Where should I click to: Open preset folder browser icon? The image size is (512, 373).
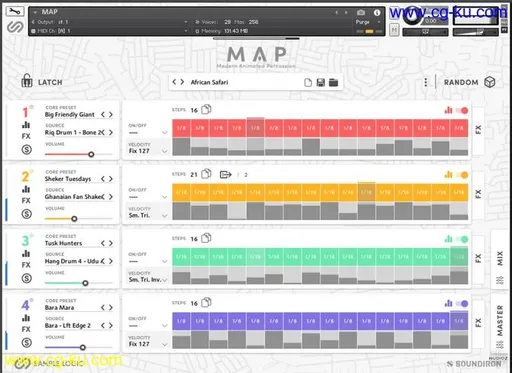click(333, 82)
